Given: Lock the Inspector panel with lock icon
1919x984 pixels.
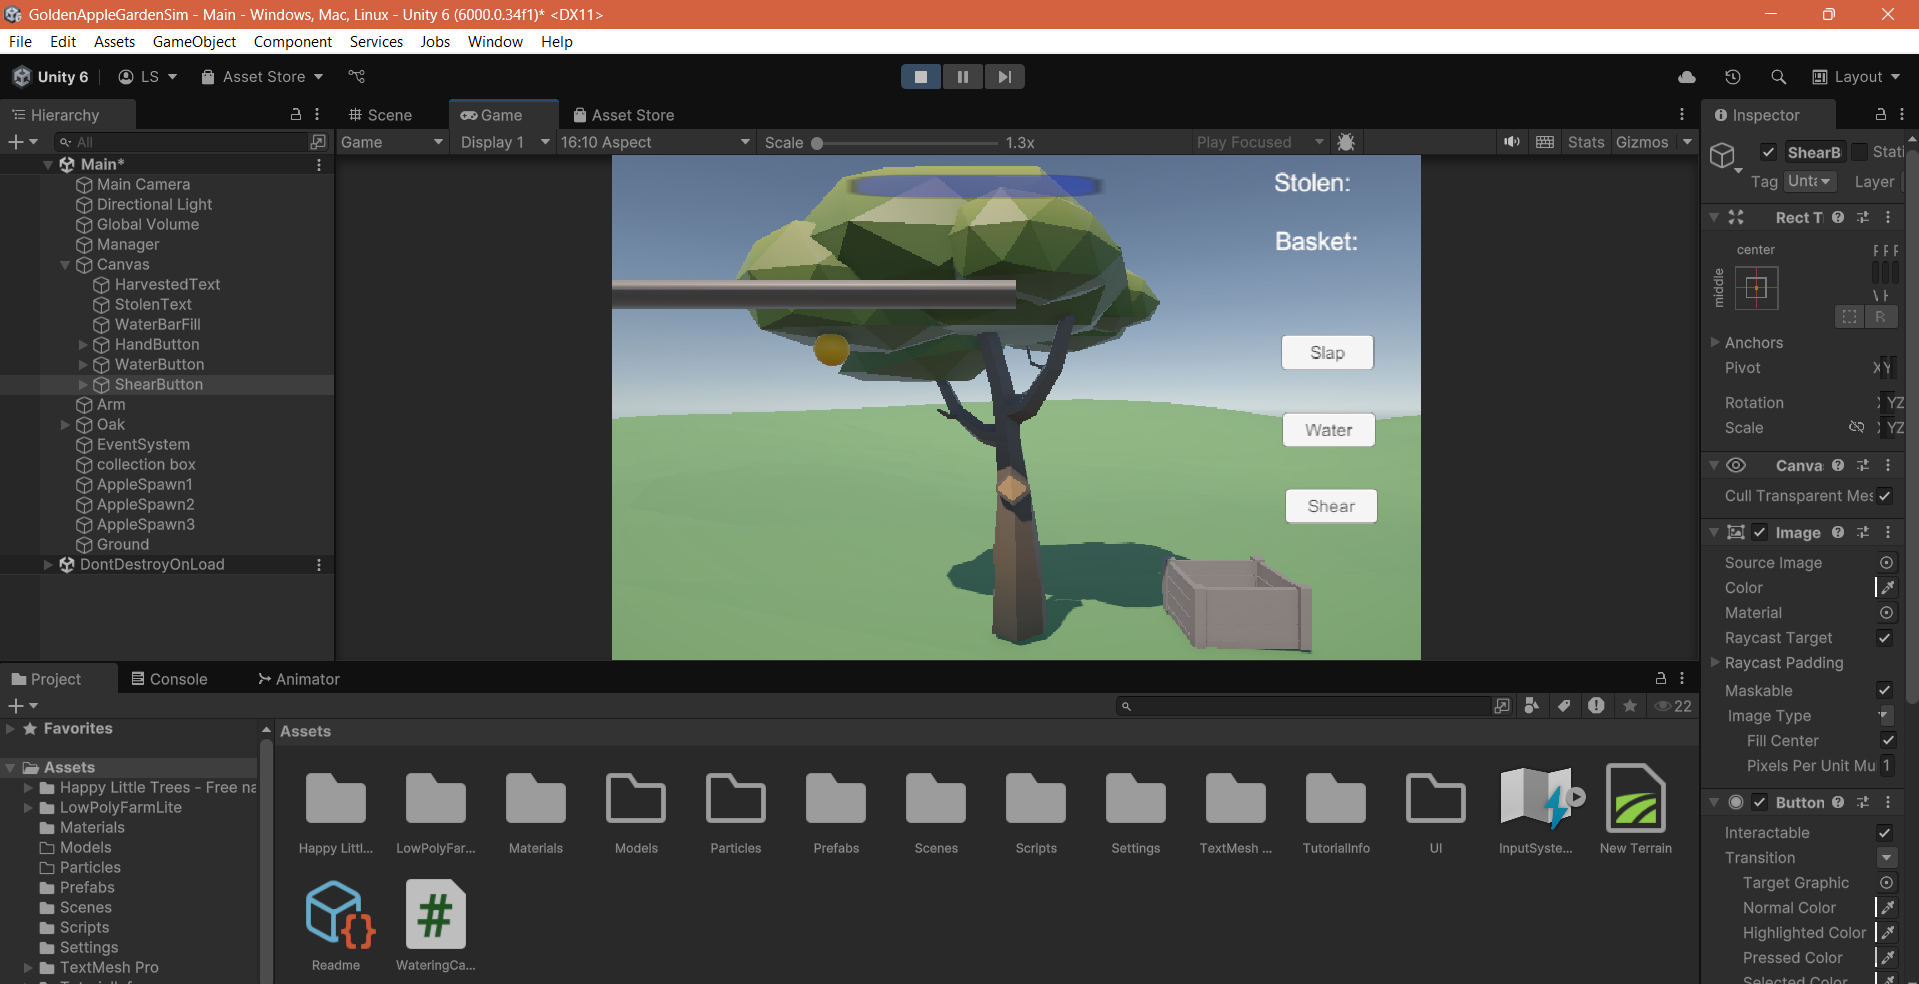Looking at the screenshot, I should tap(1880, 115).
